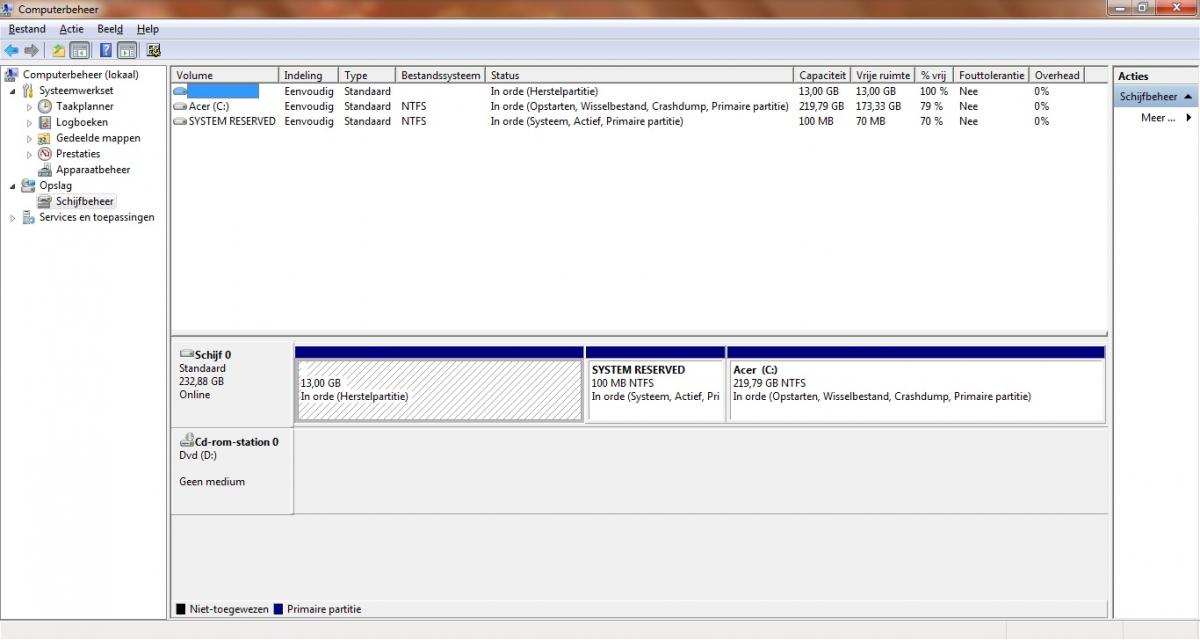Click the Computerbeheer (lokaal) root icon

[12, 74]
